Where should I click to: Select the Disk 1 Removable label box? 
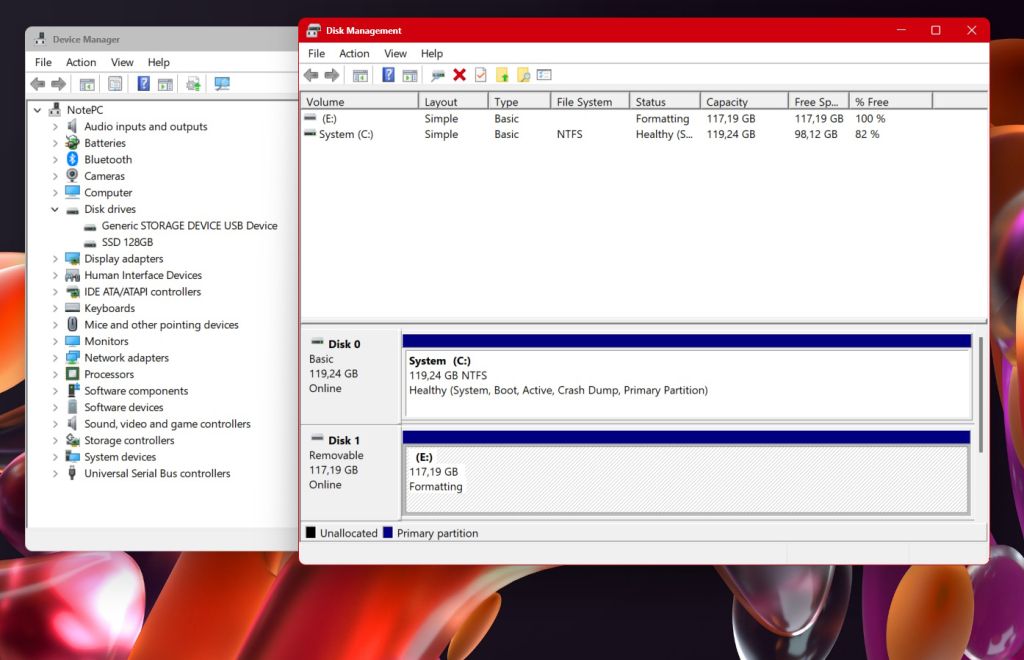[351, 471]
